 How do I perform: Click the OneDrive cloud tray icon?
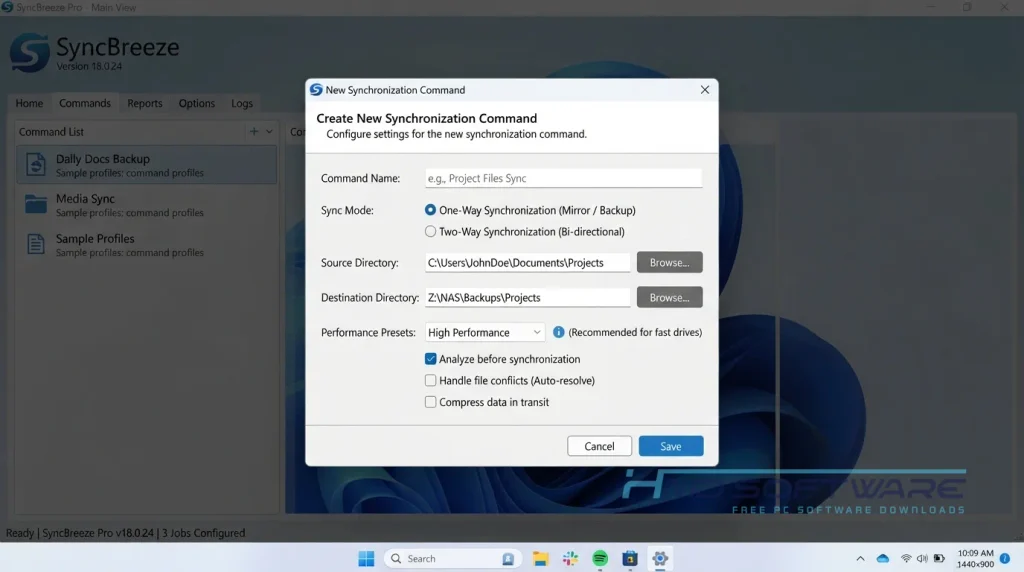[883, 558]
